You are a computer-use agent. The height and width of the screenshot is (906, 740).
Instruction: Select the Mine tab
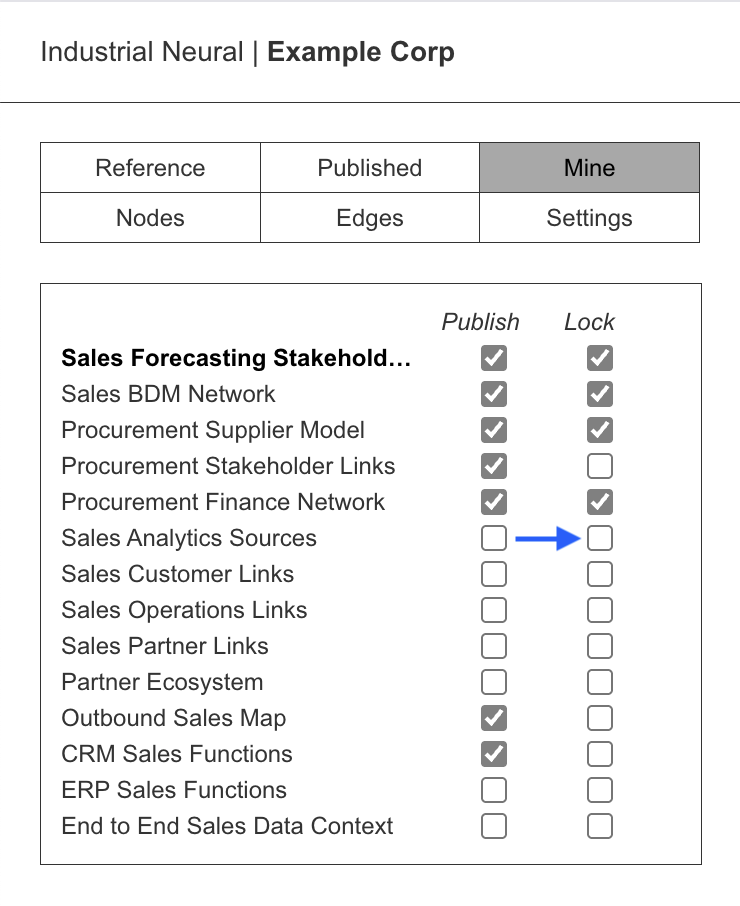point(589,168)
